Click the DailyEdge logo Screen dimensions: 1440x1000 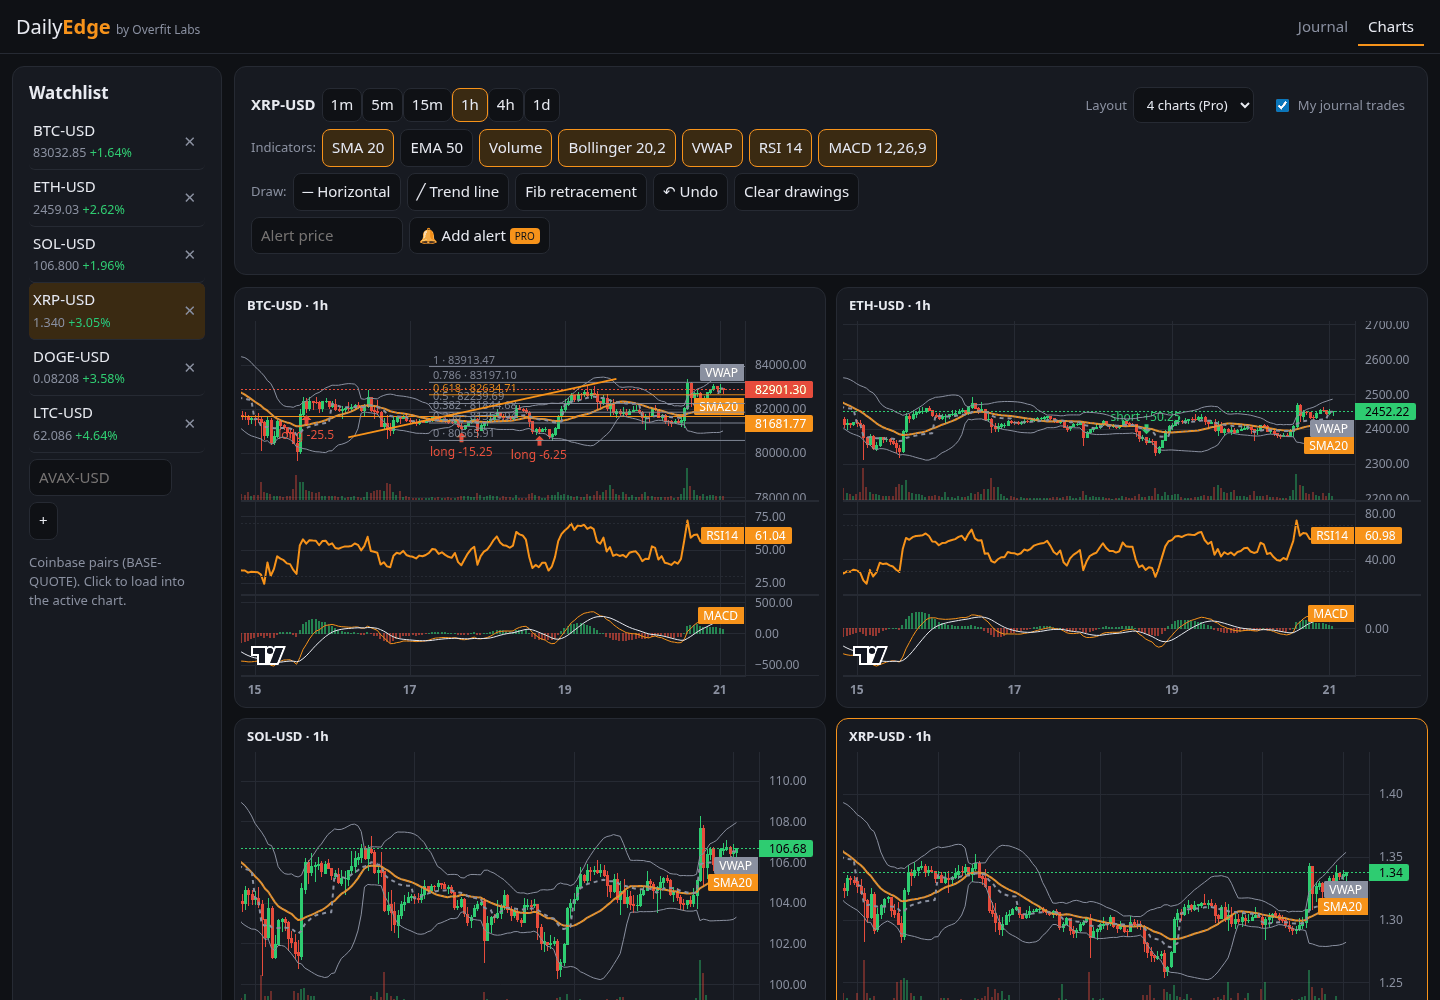coord(63,27)
